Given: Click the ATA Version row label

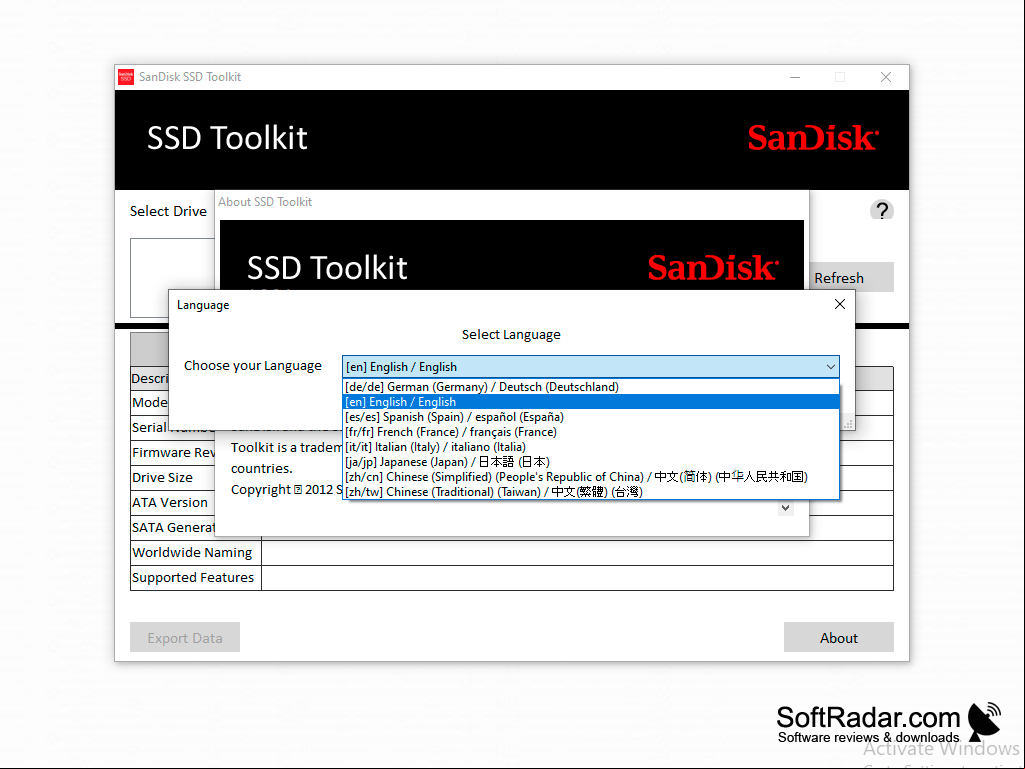Looking at the screenshot, I should tap(170, 502).
